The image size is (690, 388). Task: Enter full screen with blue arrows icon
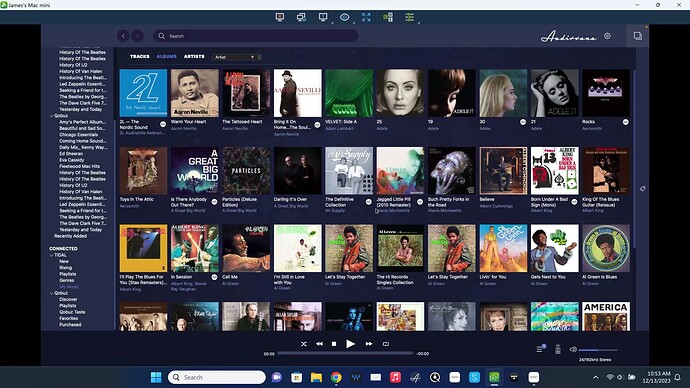point(366,17)
